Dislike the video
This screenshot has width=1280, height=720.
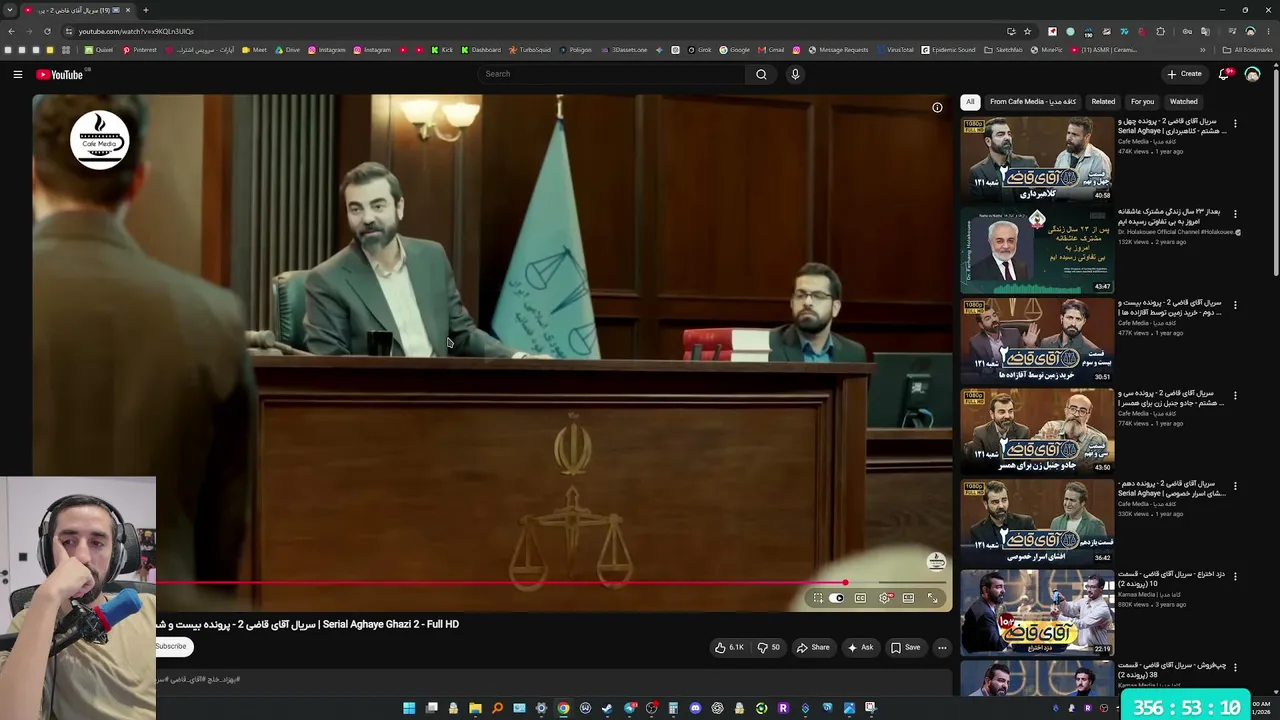[x=768, y=647]
